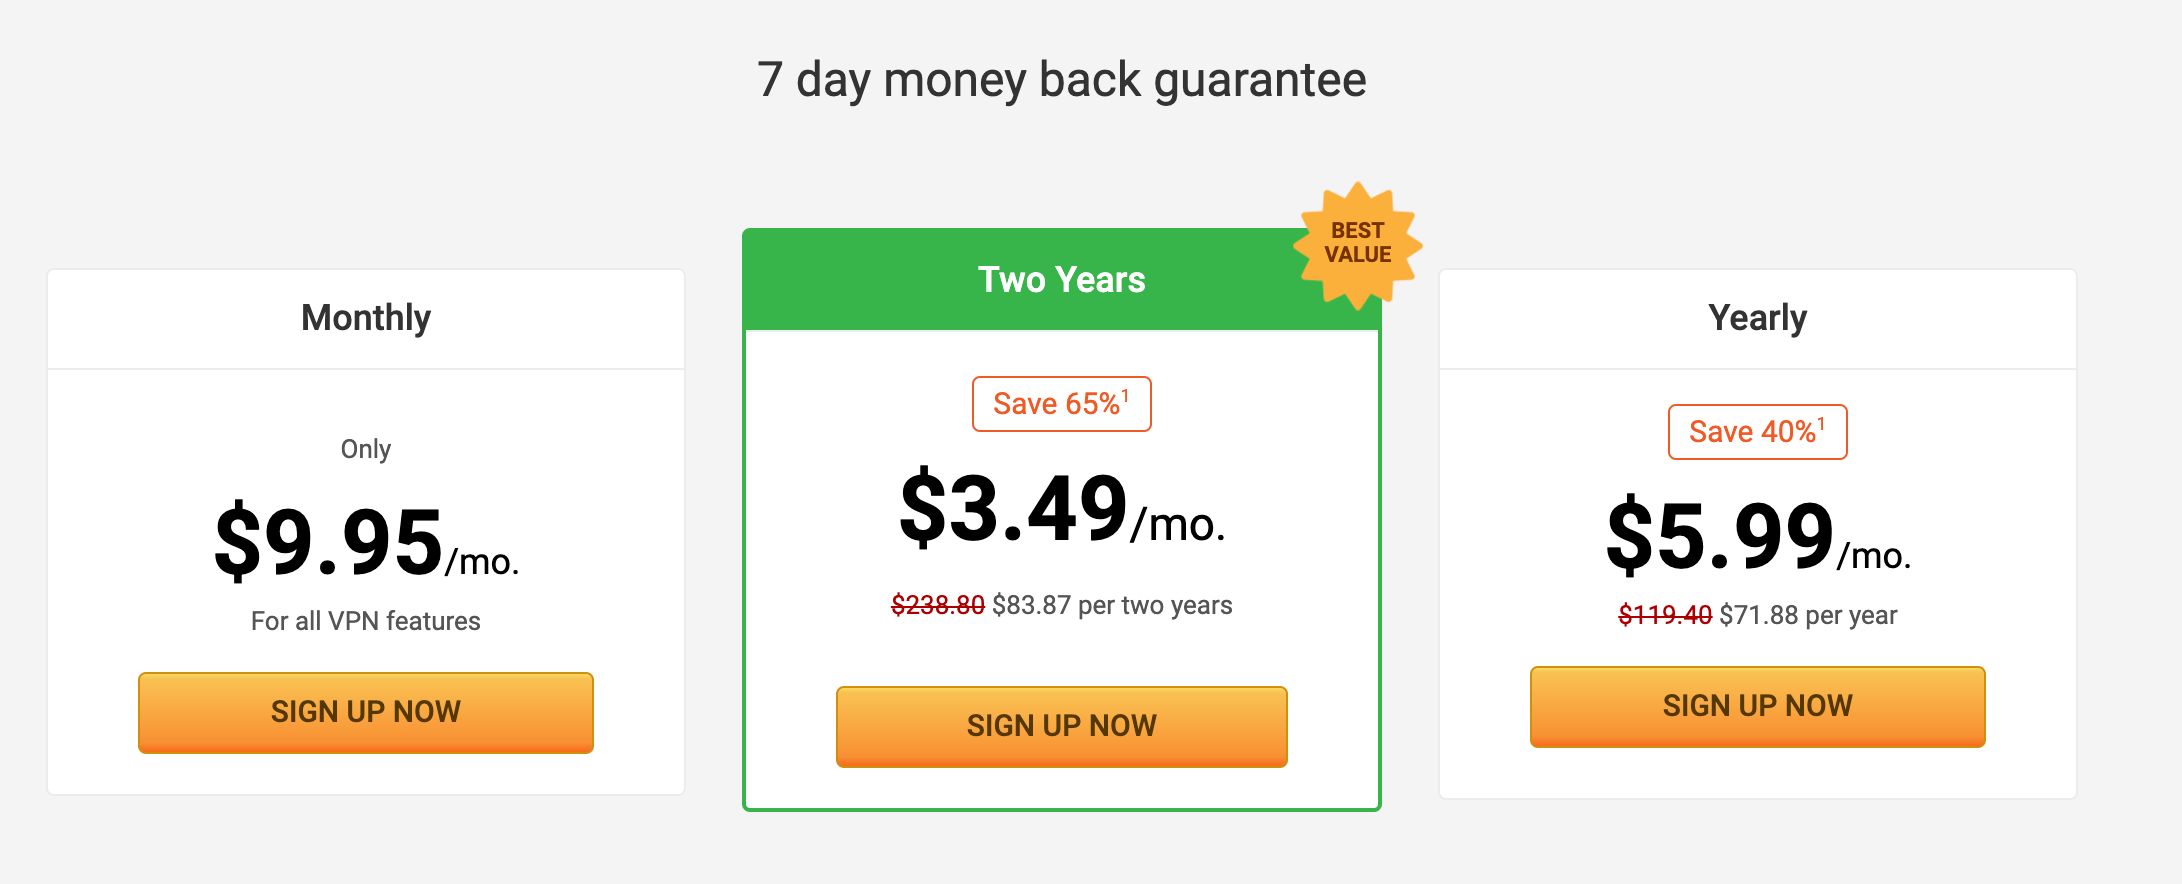Click the Best Value starburst badge
2182x884 pixels.
click(x=1357, y=244)
